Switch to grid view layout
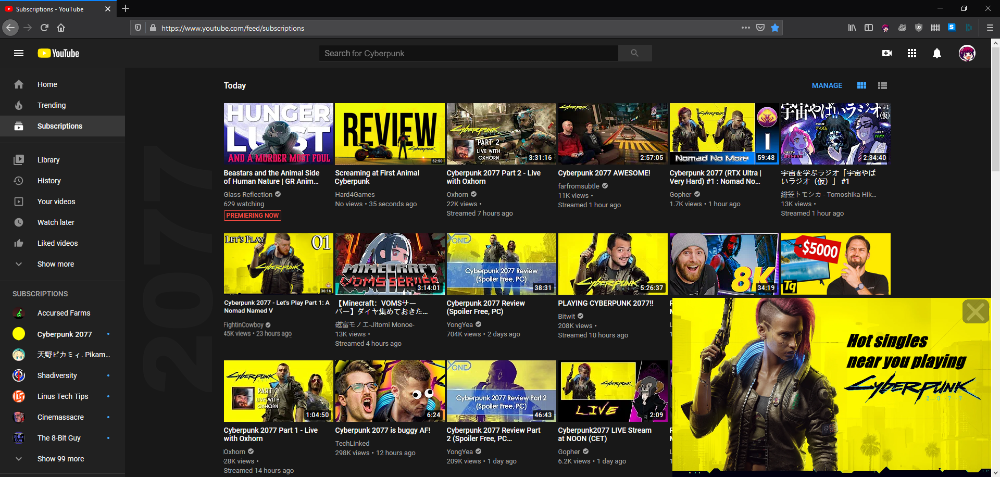 tap(861, 85)
